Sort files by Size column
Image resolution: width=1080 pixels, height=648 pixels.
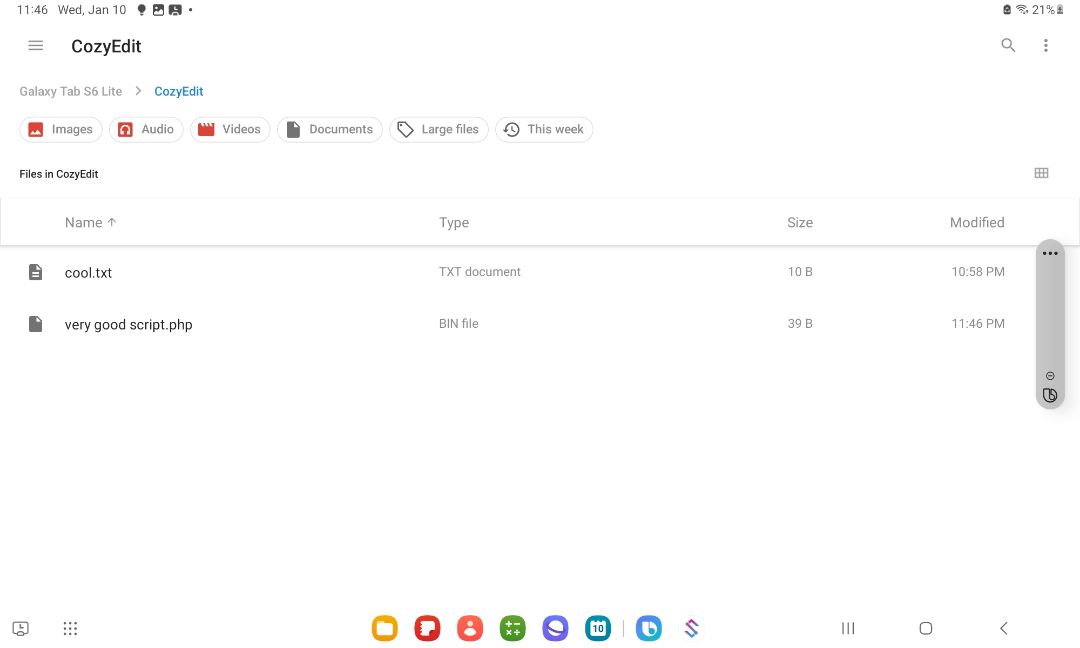(x=799, y=223)
